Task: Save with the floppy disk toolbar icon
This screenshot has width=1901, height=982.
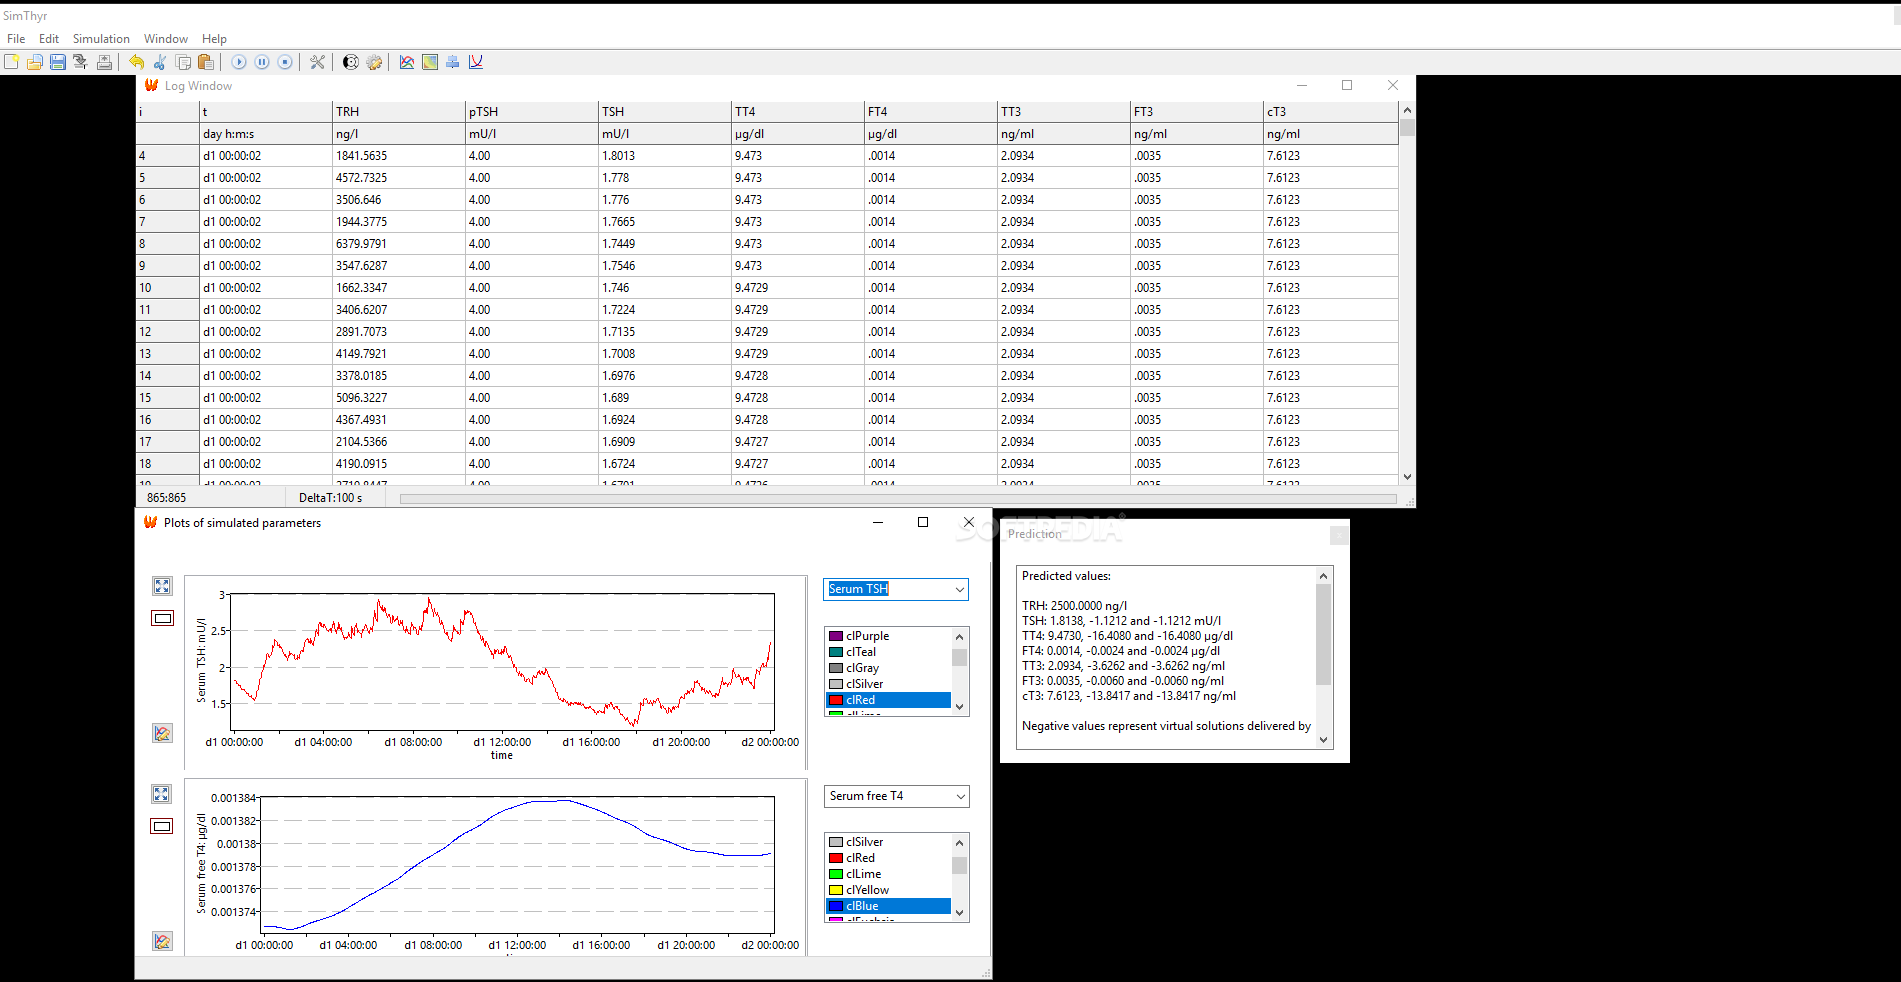Action: 58,62
